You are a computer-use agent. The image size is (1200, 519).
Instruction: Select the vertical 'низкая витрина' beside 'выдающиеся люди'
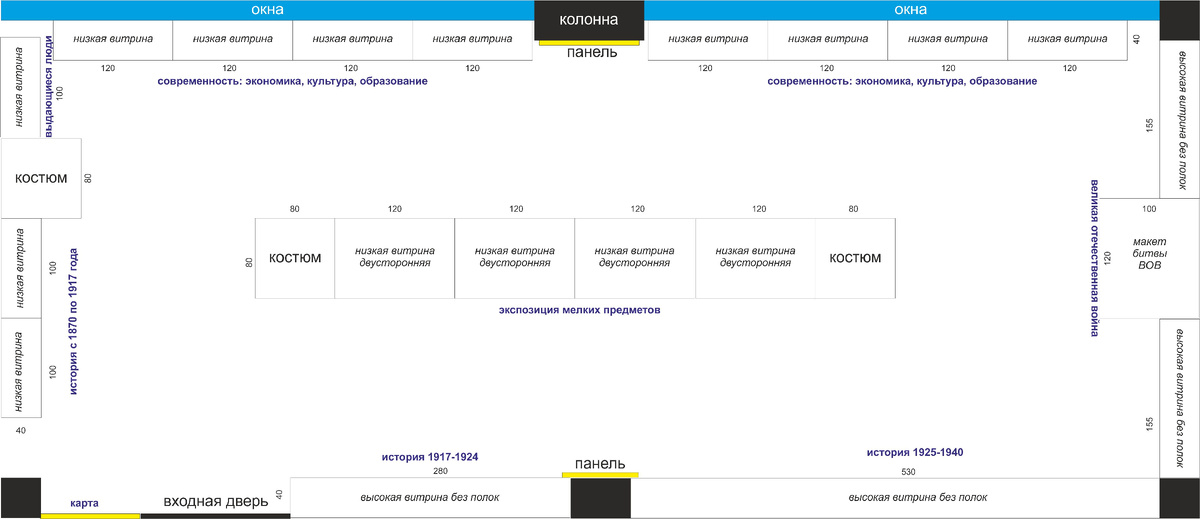pyautogui.click(x=21, y=88)
